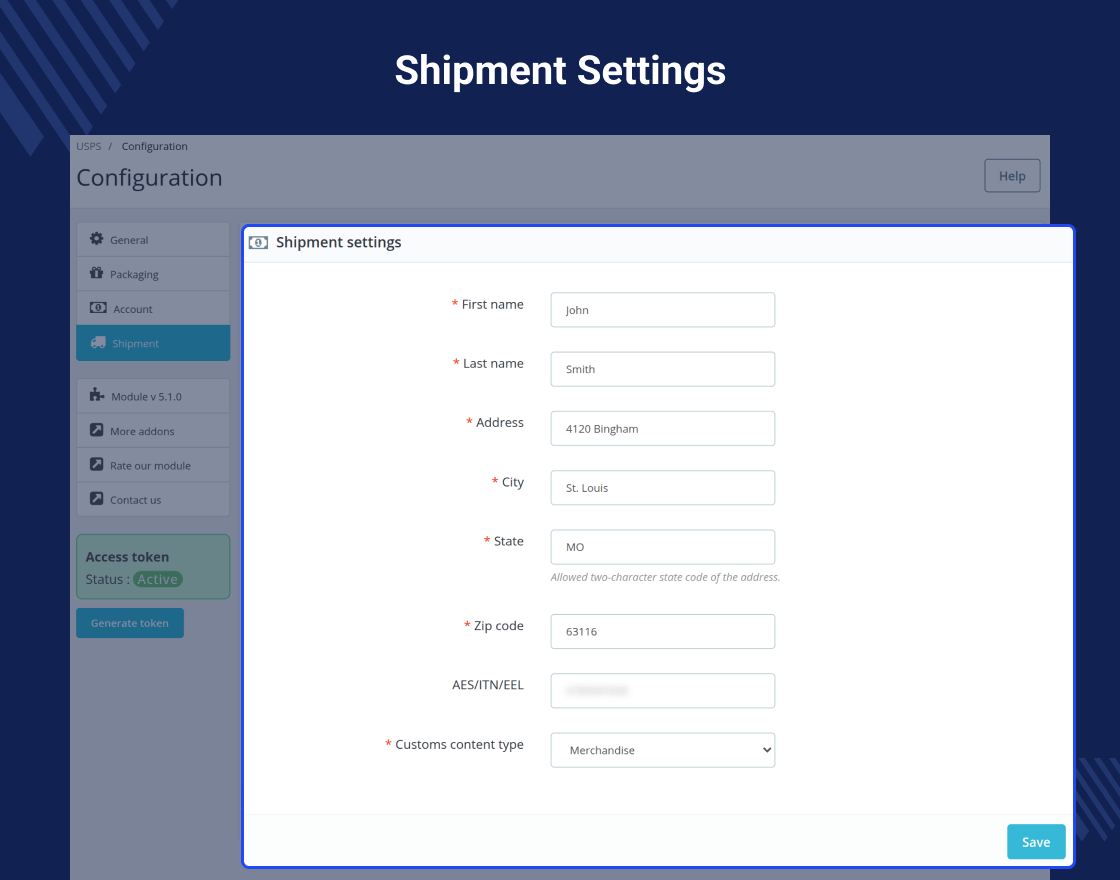The width and height of the screenshot is (1120, 880).
Task: Click the Shipment settings panel header icon
Action: coord(258,242)
